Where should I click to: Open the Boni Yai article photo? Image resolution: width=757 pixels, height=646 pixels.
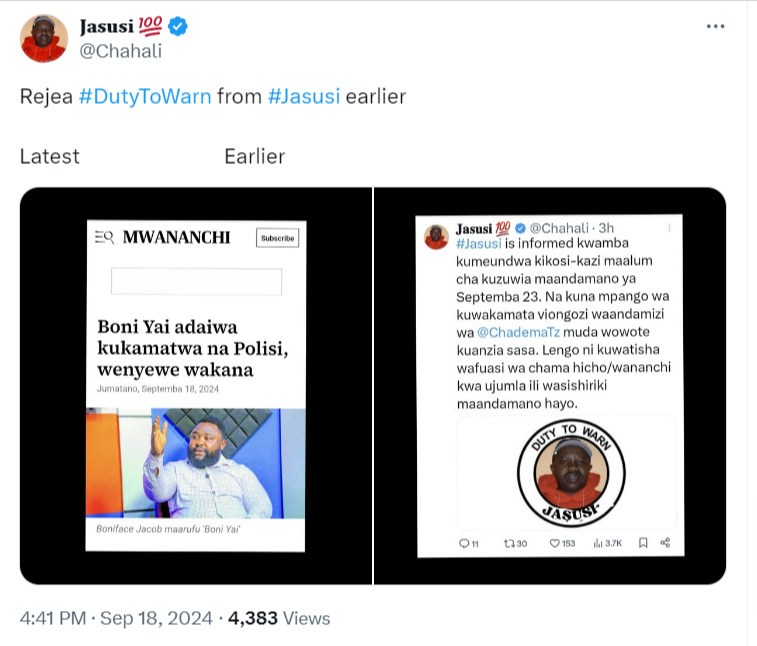[196, 463]
